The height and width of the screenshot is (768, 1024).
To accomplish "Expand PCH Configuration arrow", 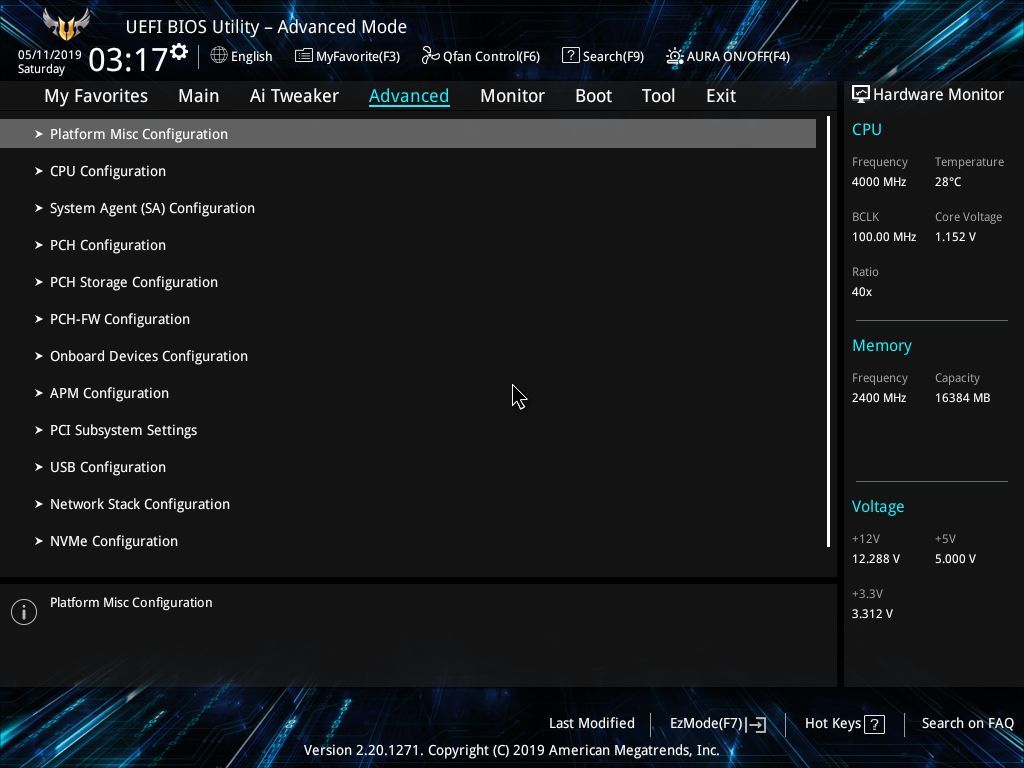I will click(x=39, y=245).
